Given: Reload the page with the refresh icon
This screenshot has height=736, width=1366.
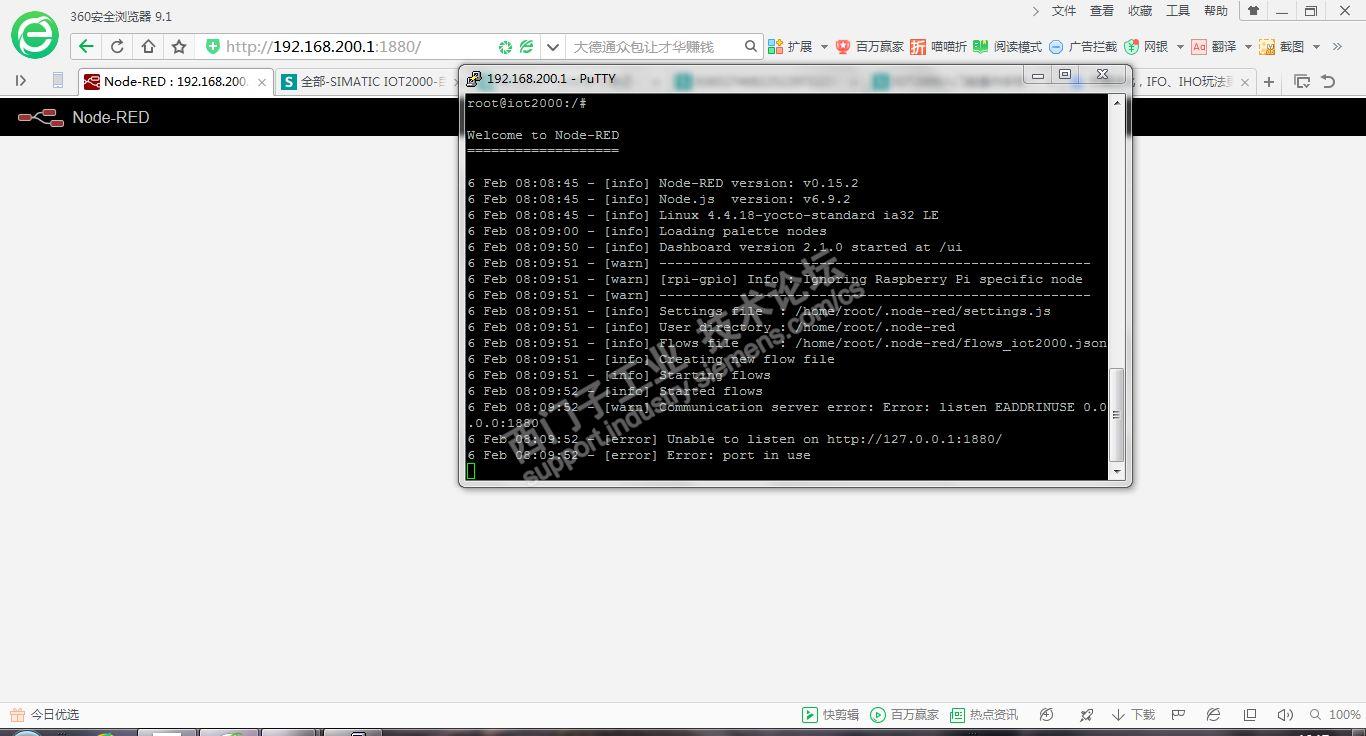Looking at the screenshot, I should pyautogui.click(x=117, y=46).
